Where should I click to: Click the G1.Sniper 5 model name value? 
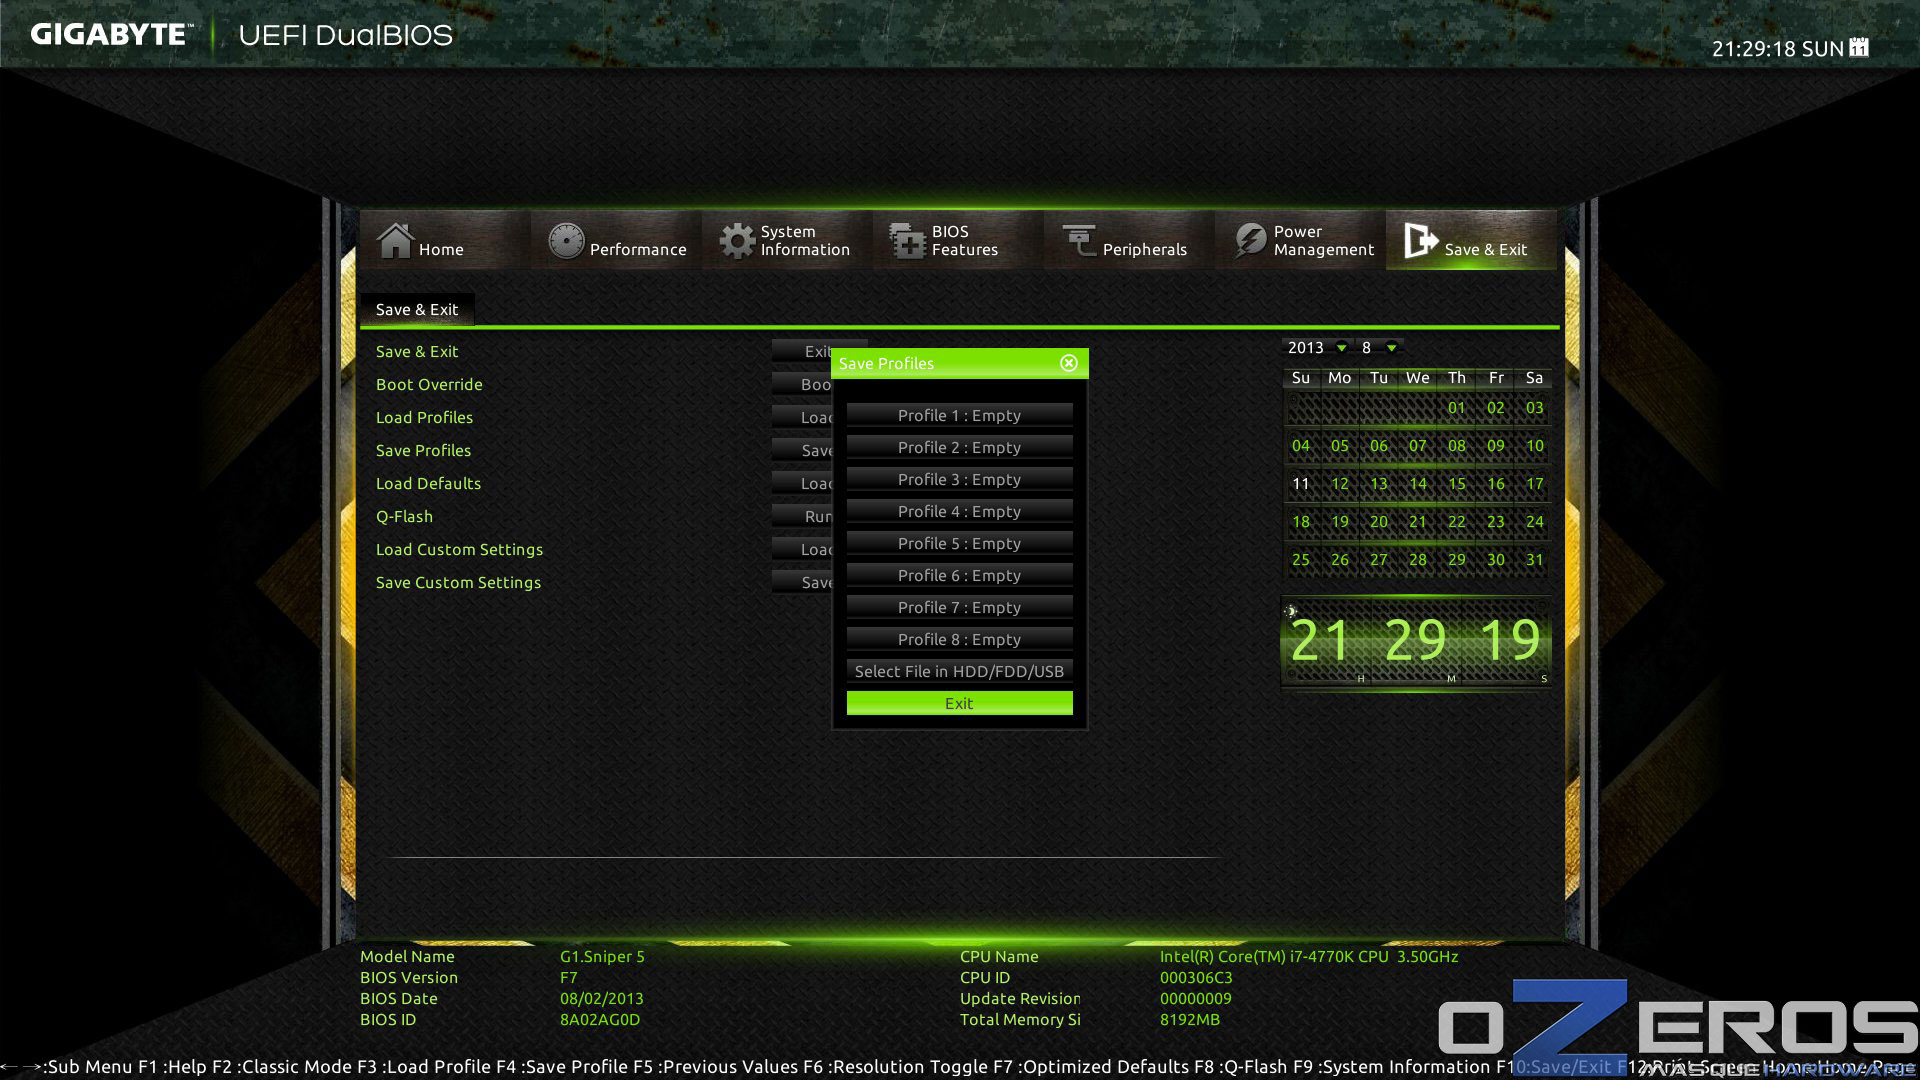[602, 957]
